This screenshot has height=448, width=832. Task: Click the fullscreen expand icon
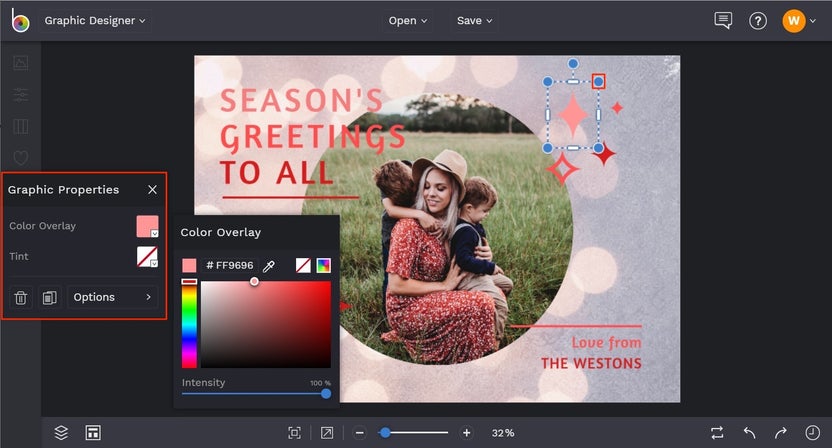point(327,433)
